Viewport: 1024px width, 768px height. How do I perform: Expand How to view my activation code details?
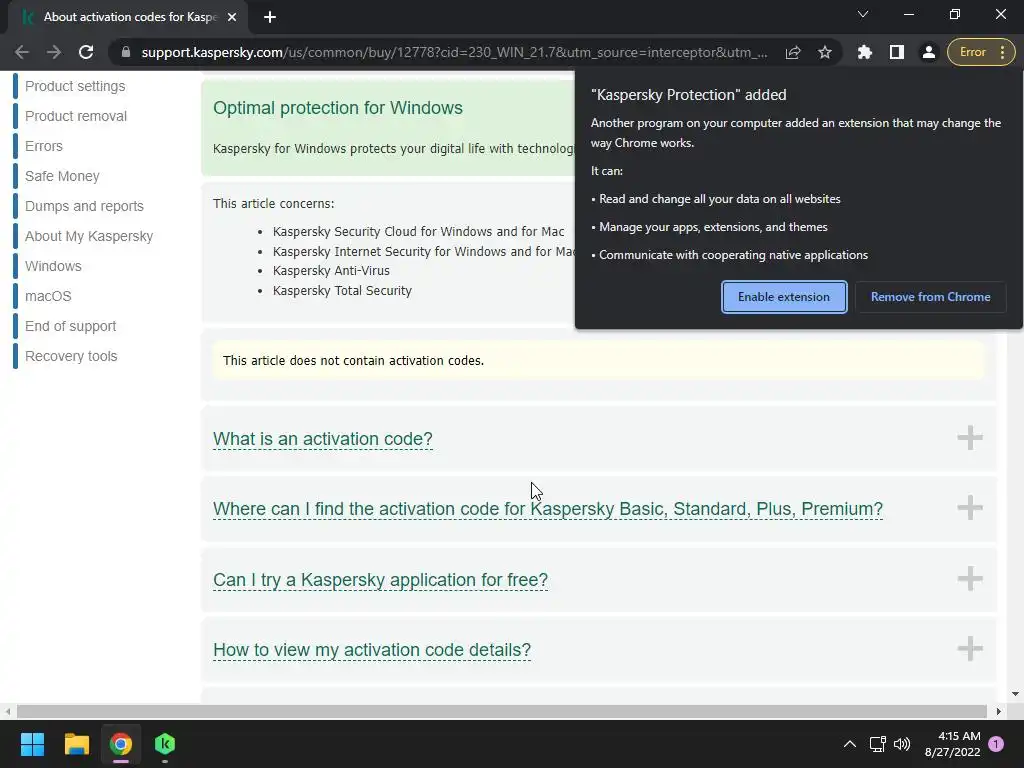(372, 650)
